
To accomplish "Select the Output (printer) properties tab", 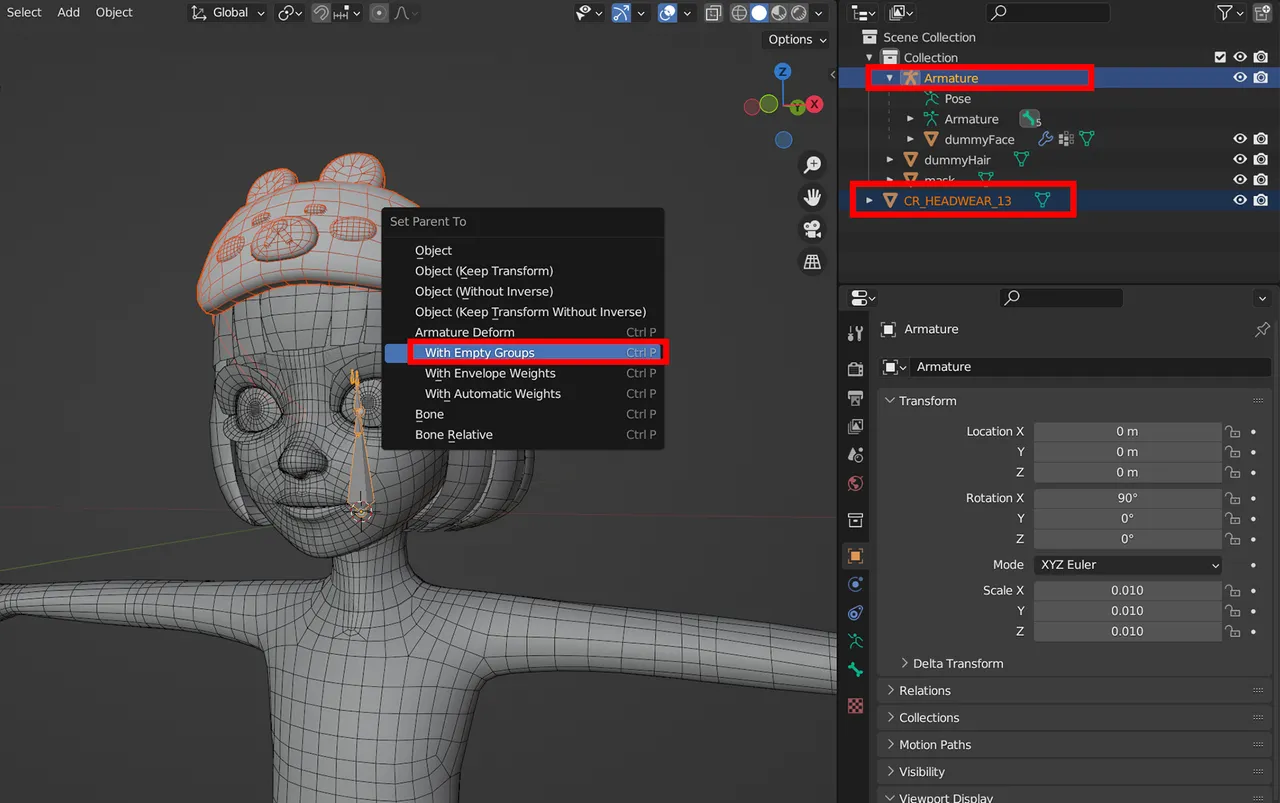I will [x=855, y=399].
